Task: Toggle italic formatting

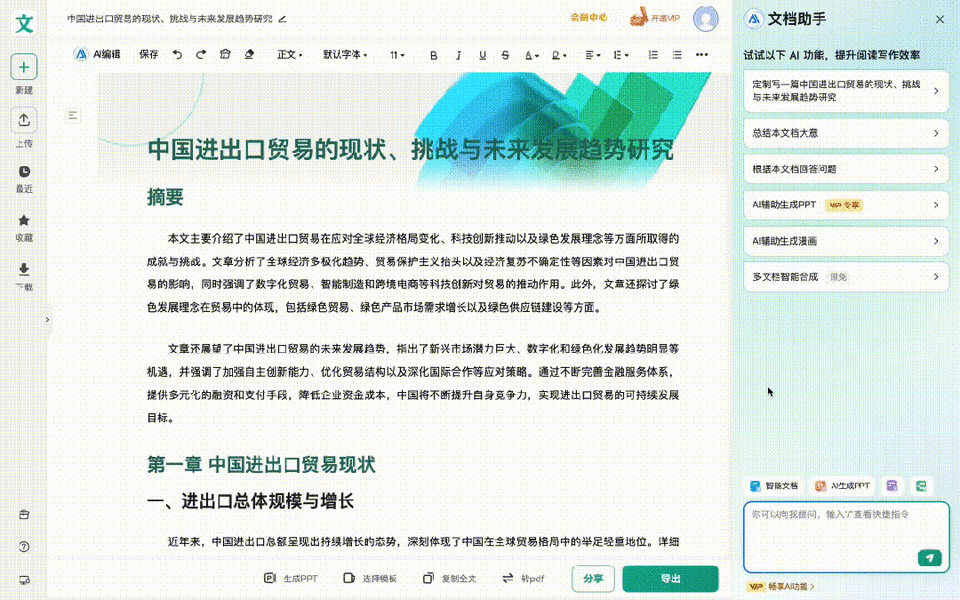Action: tap(458, 55)
